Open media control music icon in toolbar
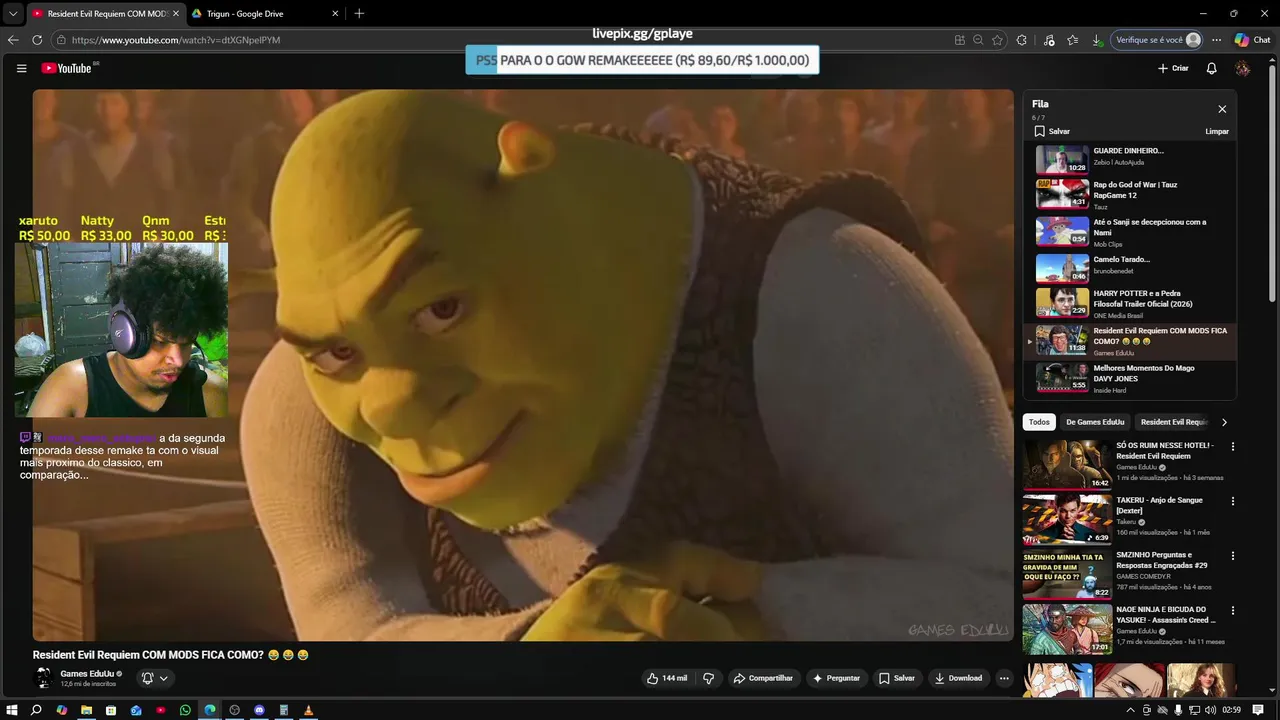Image resolution: width=1280 pixels, height=720 pixels. point(1048,40)
